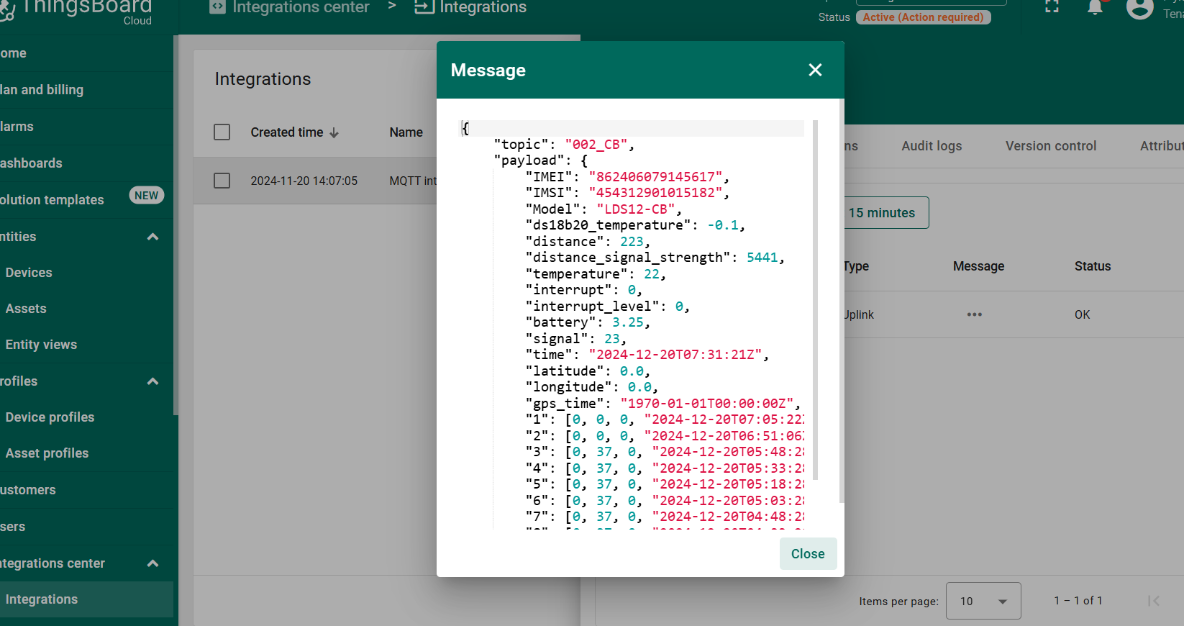
Task: Open Asset profiles in the sidebar
Action: click(86, 453)
